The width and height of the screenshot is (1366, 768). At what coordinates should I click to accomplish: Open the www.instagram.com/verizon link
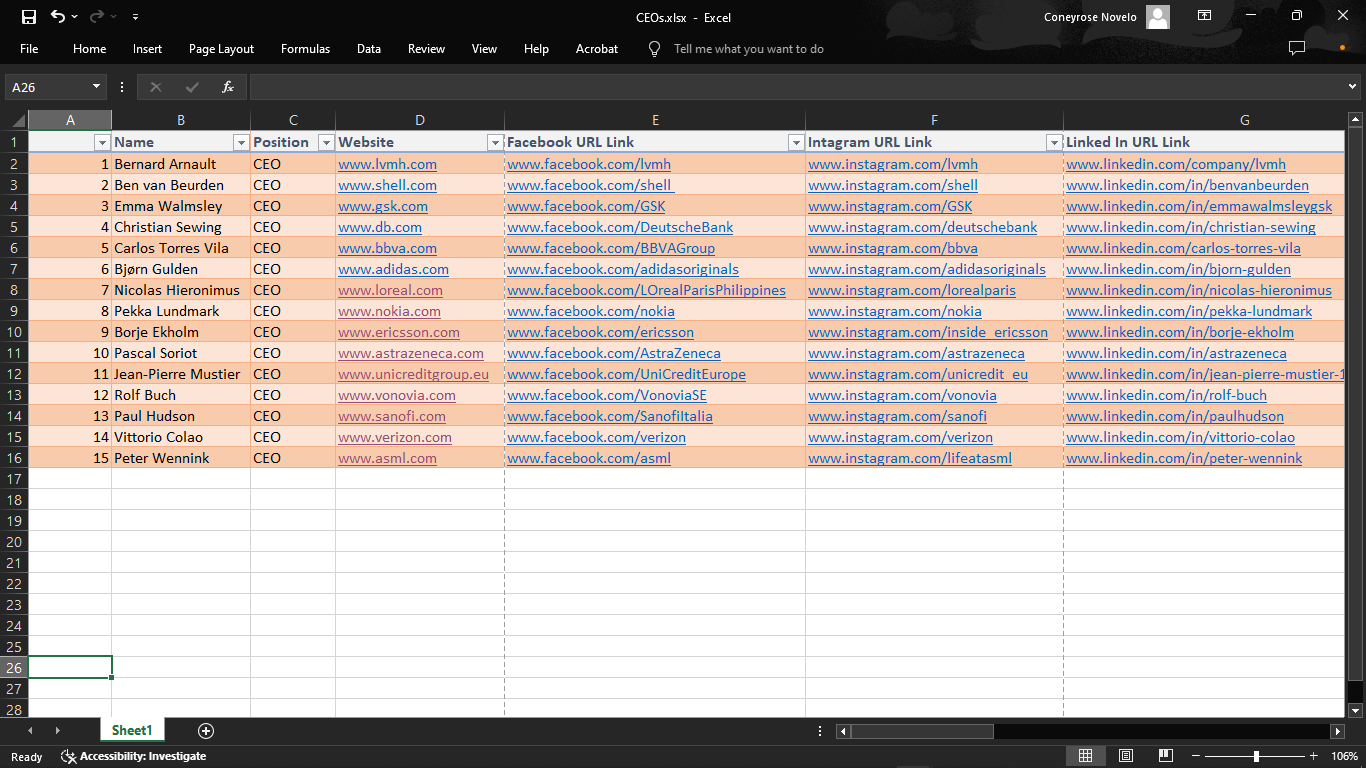coord(900,437)
